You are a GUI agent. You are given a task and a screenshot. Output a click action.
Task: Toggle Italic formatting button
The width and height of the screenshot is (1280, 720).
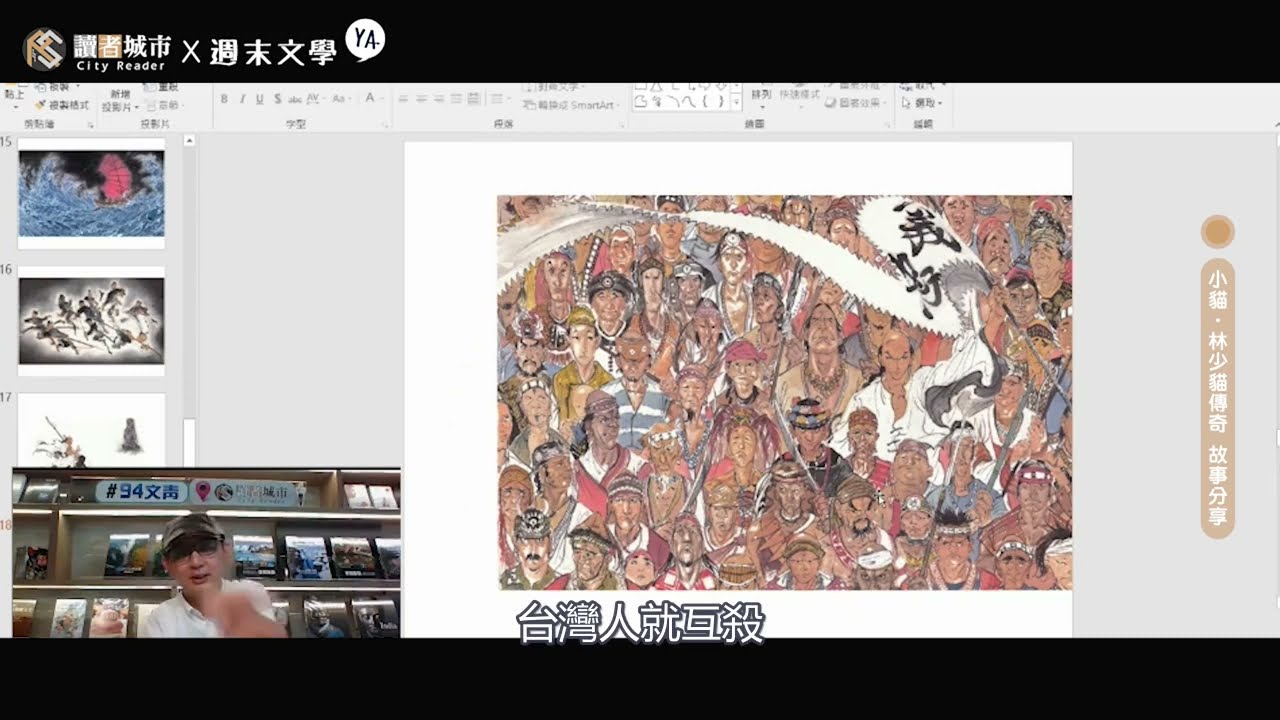242,99
